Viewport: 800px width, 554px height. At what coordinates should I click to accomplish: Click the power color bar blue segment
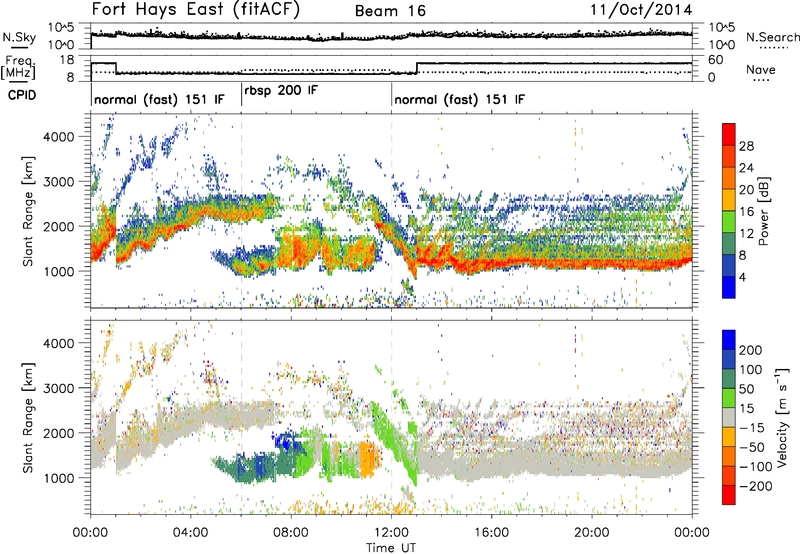[x=729, y=287]
